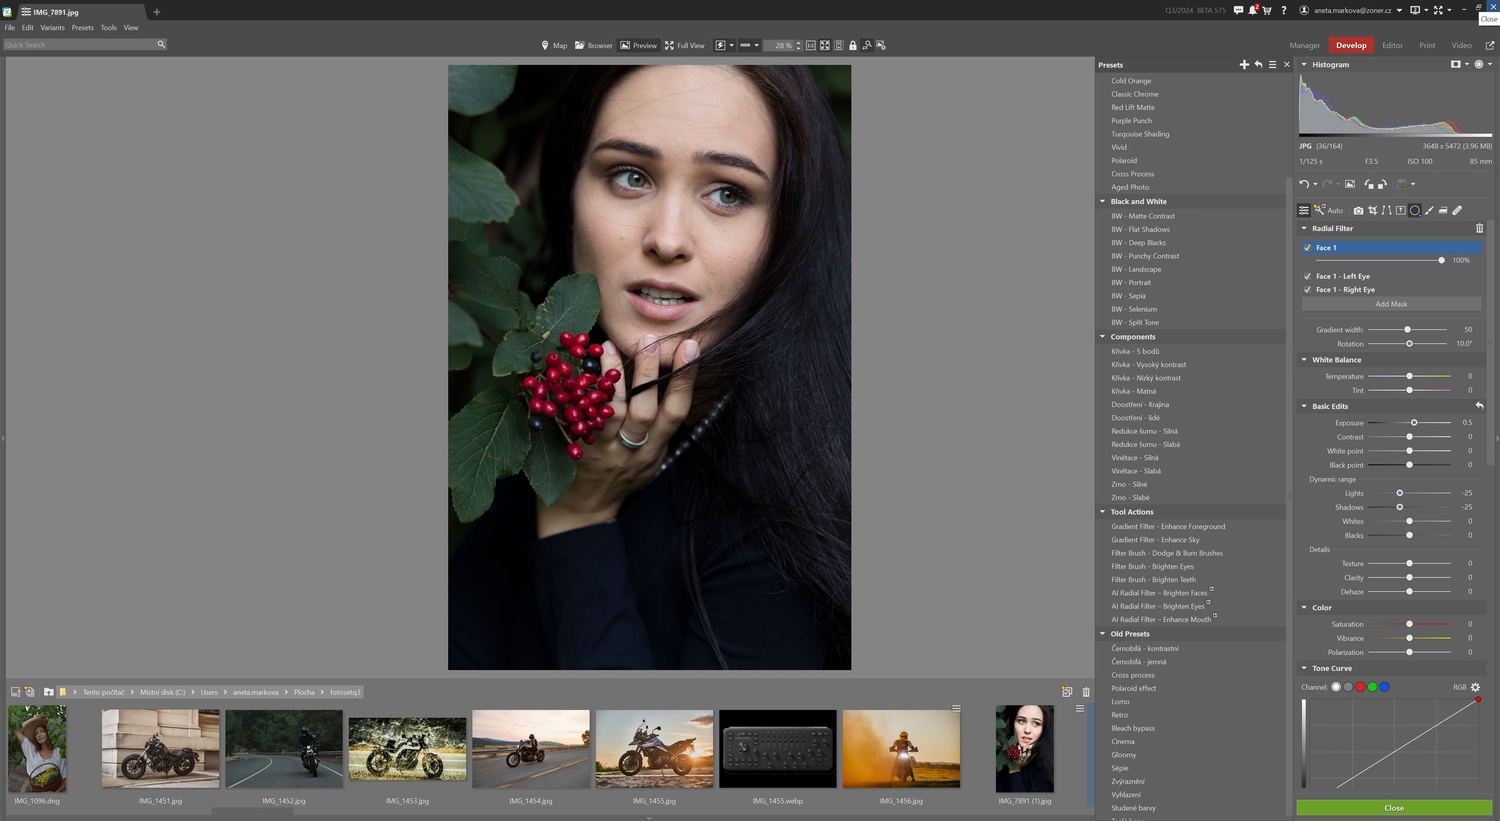1500x821 pixels.
Task: Collapse the Tone Curve section
Action: (x=1304, y=668)
